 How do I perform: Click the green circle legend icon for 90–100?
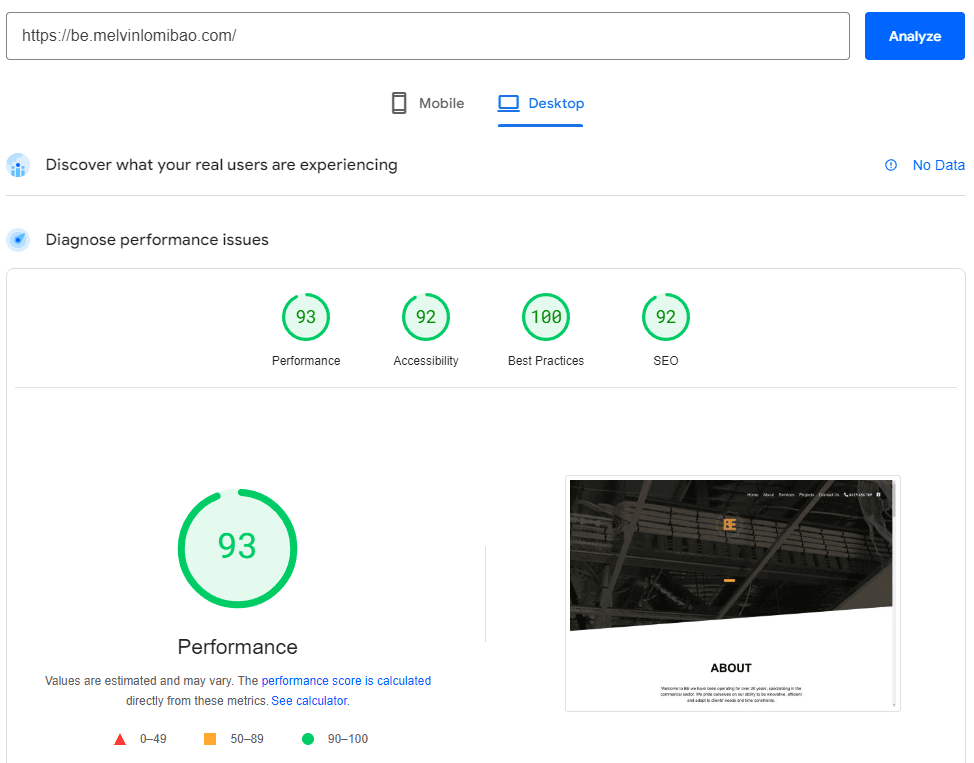pyautogui.click(x=308, y=738)
